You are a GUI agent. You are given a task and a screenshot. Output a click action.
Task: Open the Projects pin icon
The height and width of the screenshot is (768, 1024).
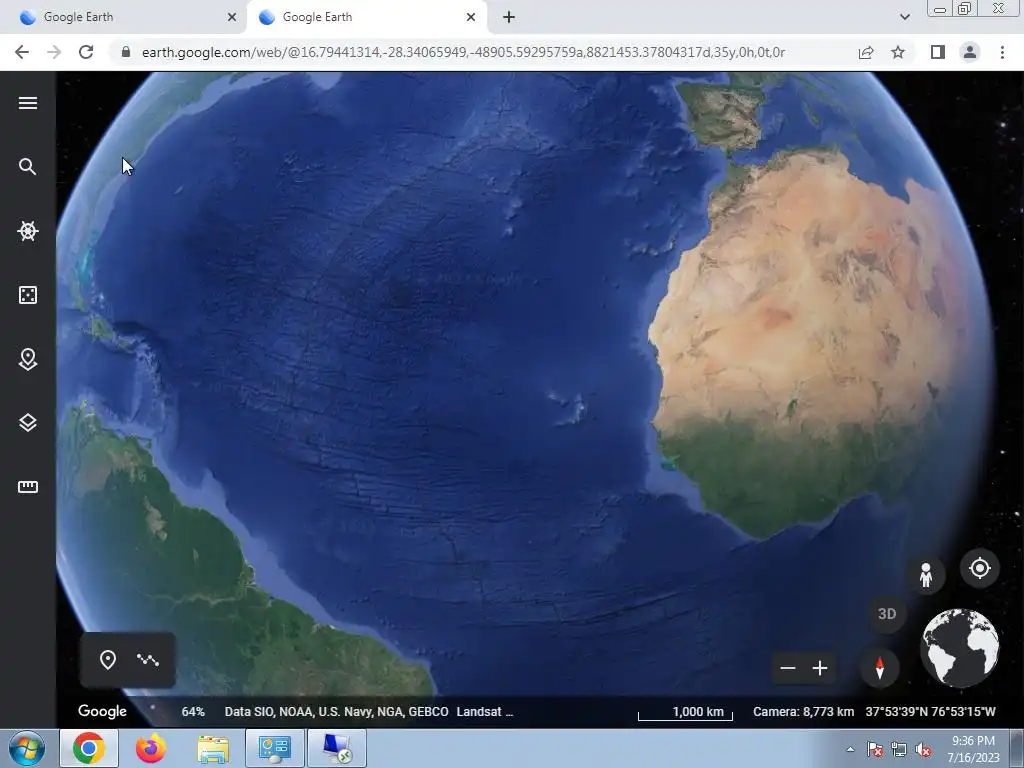27,359
